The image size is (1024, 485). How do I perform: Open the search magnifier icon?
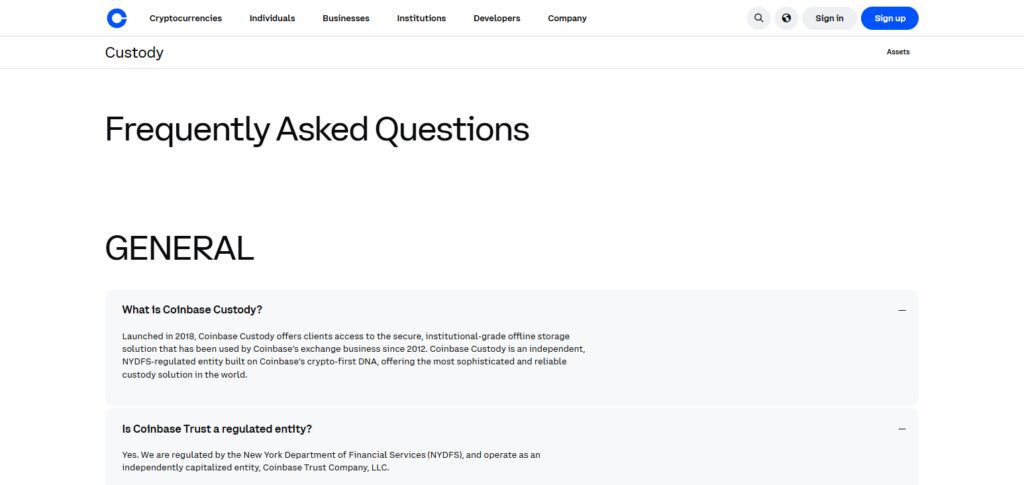(758, 18)
